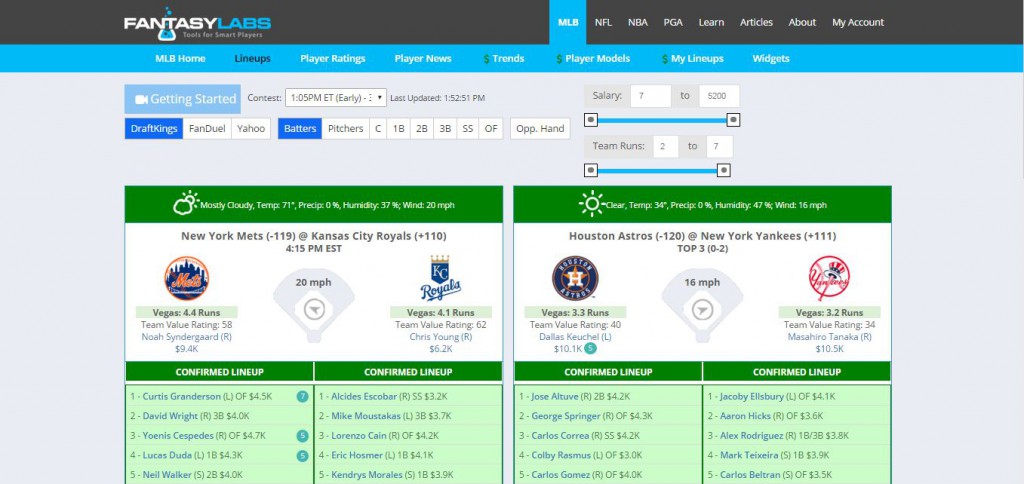The image size is (1024, 484).
Task: Open the Player News page
Action: point(423,59)
